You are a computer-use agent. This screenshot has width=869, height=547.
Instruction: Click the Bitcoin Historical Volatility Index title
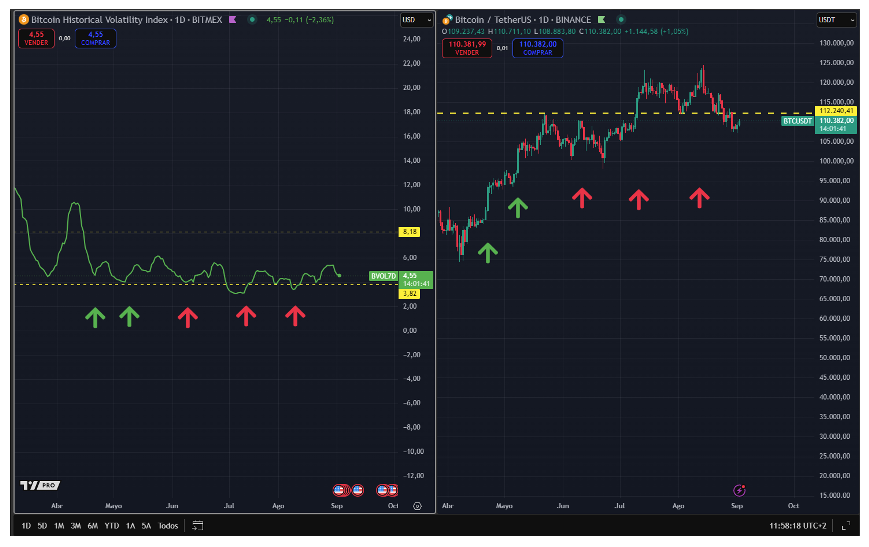click(x=99, y=19)
